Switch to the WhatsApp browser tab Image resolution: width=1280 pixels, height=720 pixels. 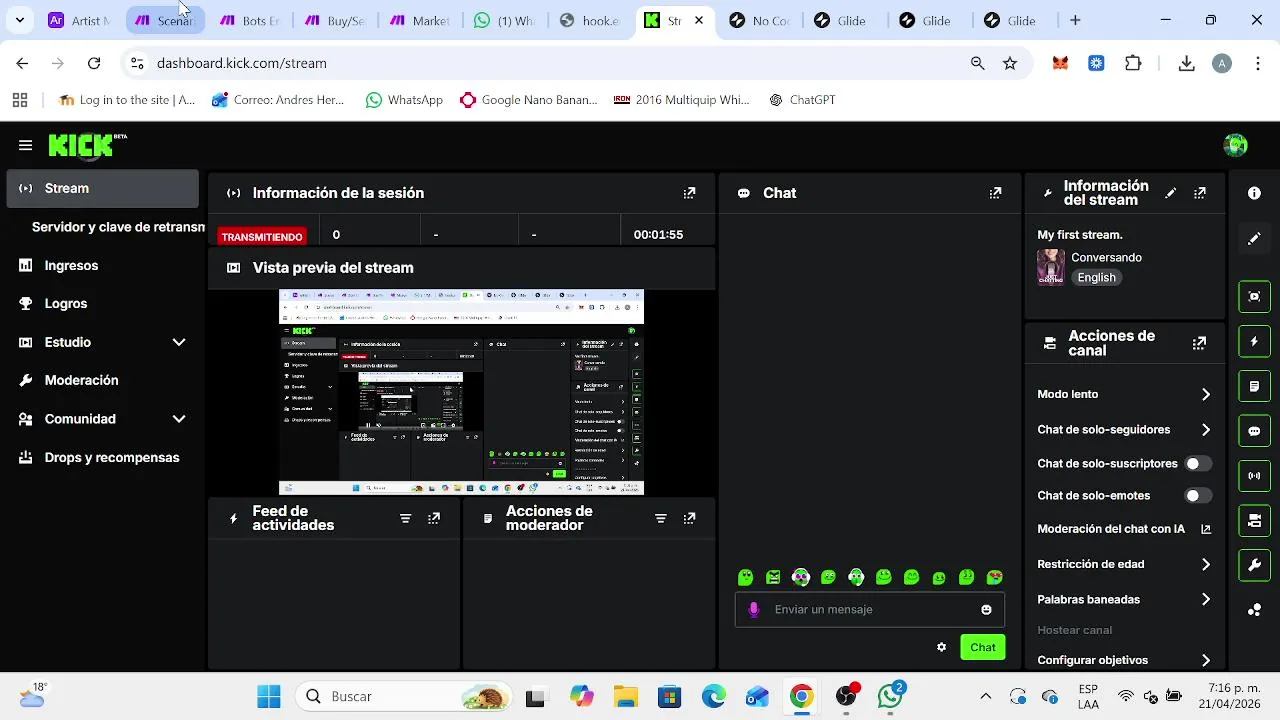tap(505, 20)
